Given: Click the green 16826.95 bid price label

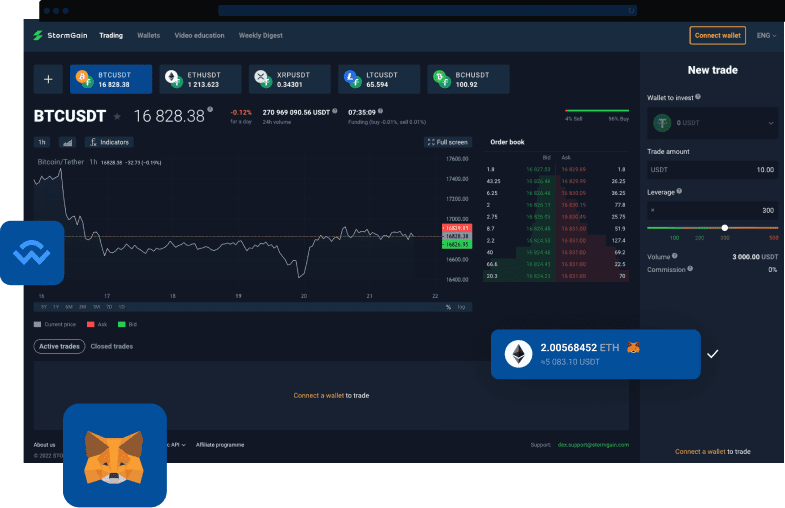Looking at the screenshot, I should (x=457, y=244).
